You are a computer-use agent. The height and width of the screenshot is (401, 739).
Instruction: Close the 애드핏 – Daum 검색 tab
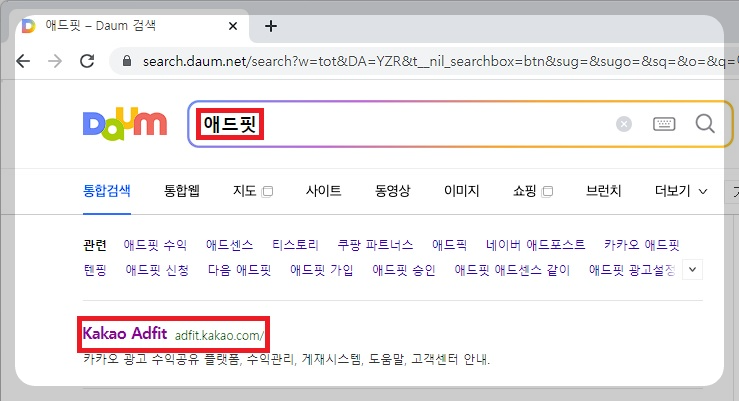click(233, 26)
